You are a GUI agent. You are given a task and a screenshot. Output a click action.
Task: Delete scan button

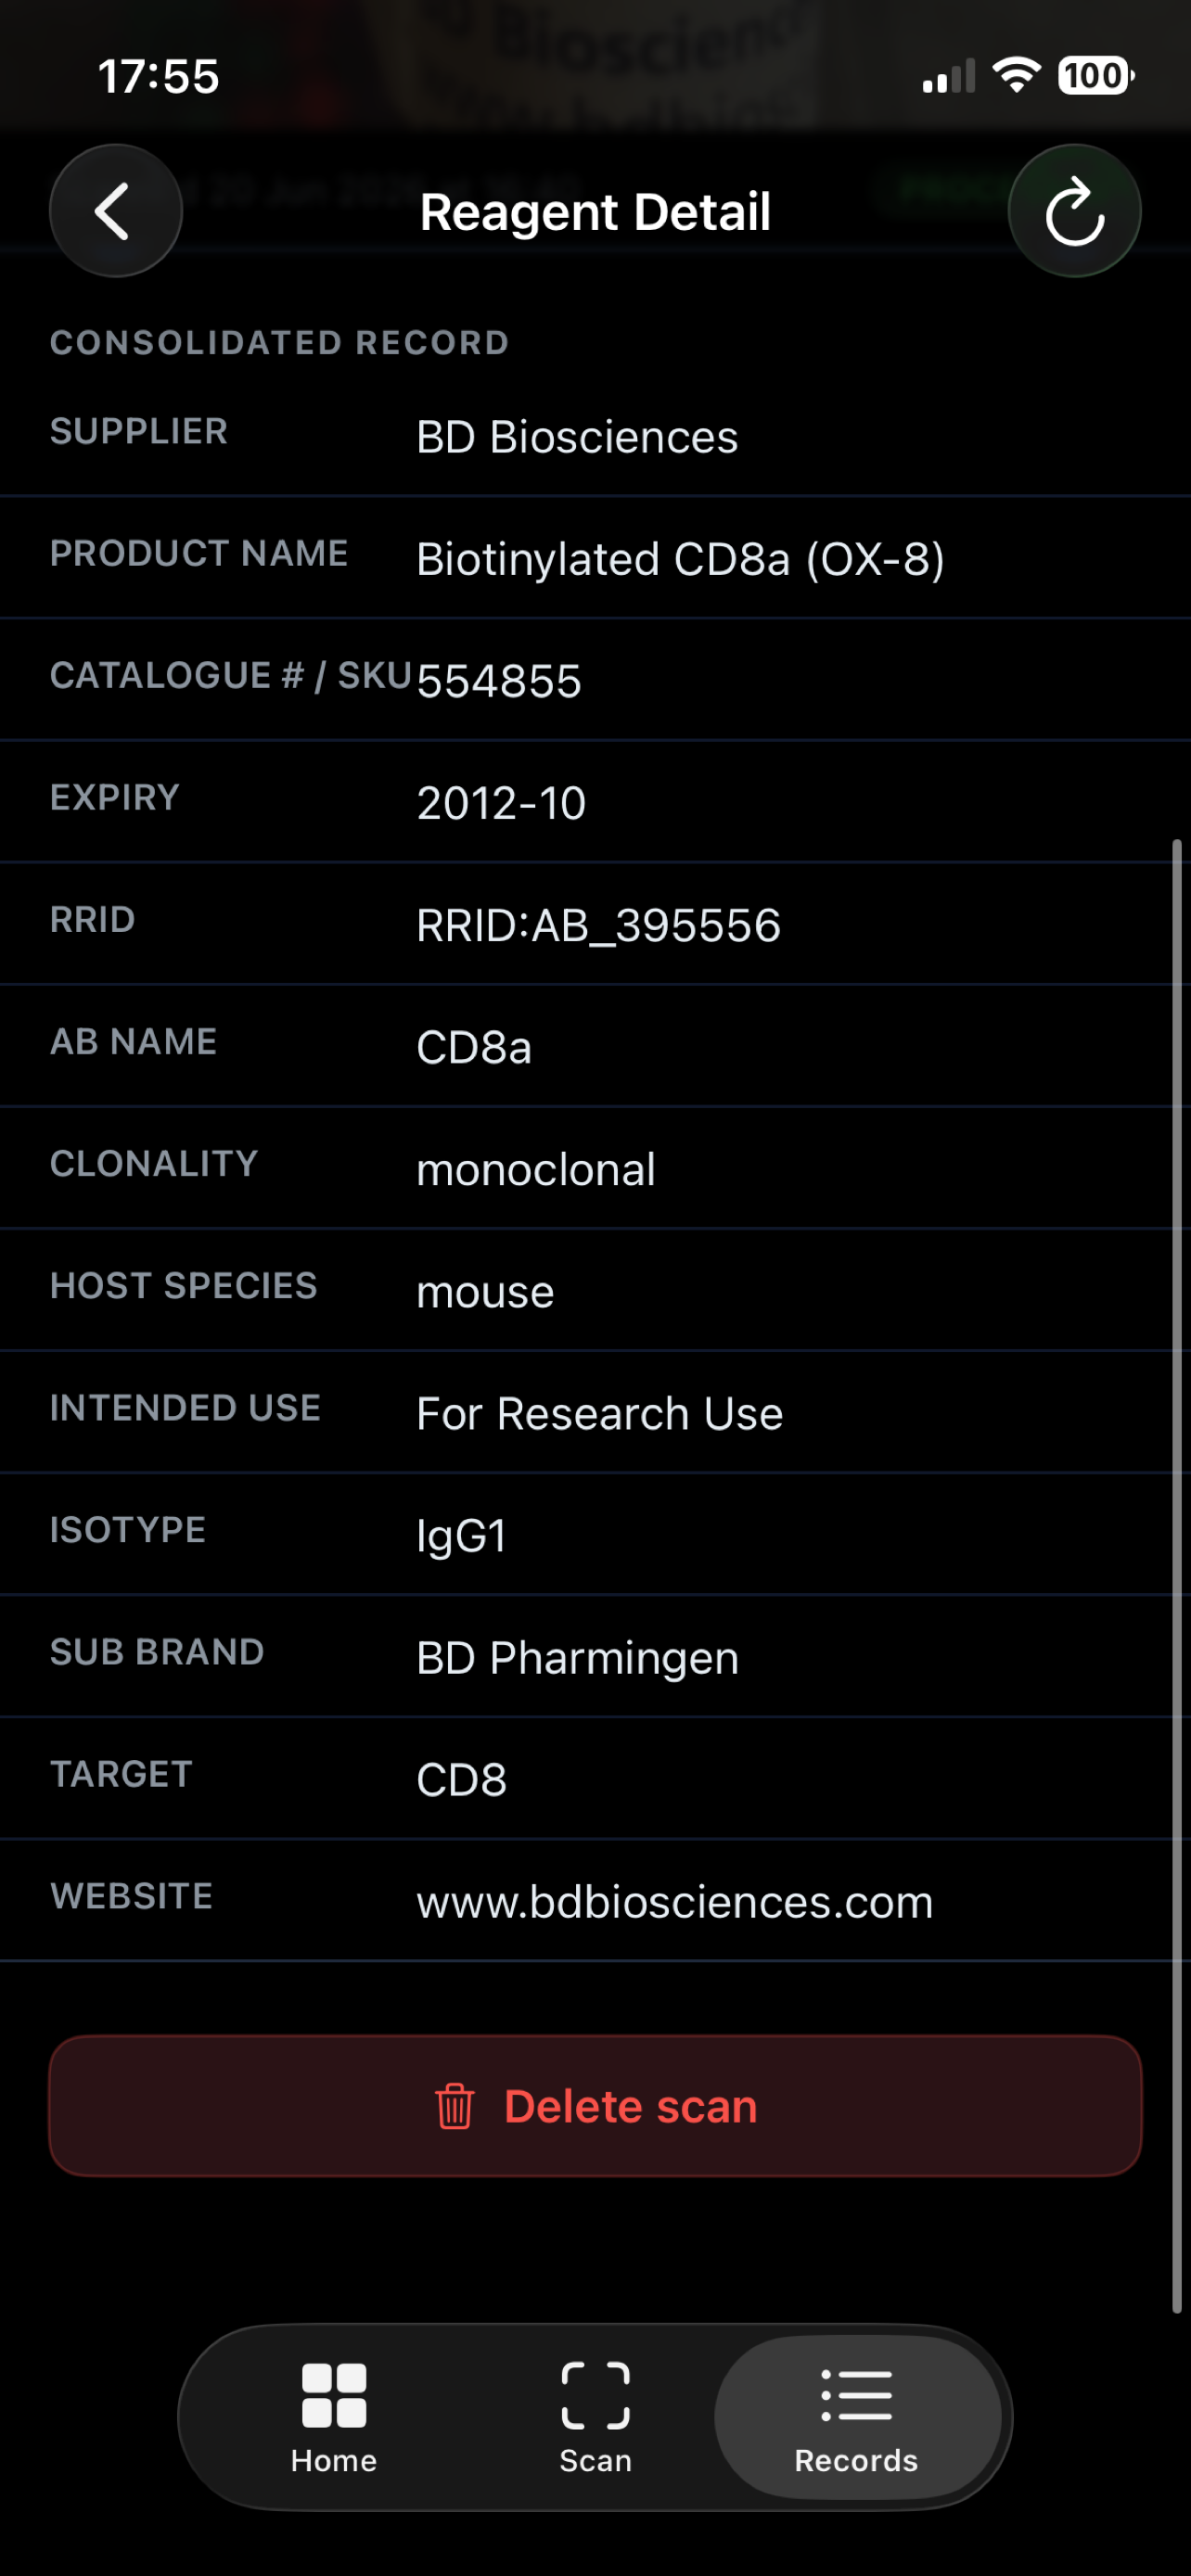coord(595,2106)
